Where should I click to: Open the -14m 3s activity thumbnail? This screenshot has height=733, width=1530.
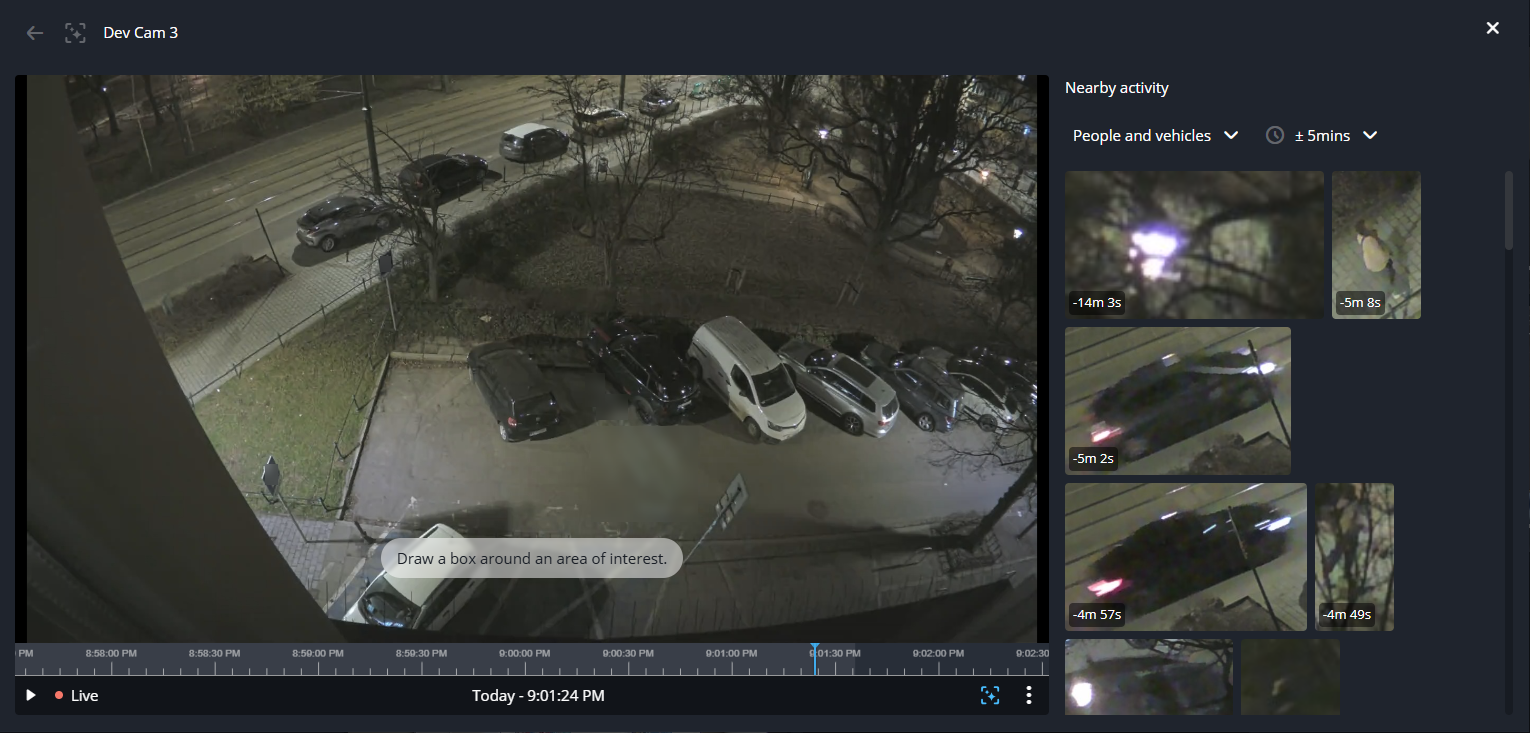(x=1194, y=244)
